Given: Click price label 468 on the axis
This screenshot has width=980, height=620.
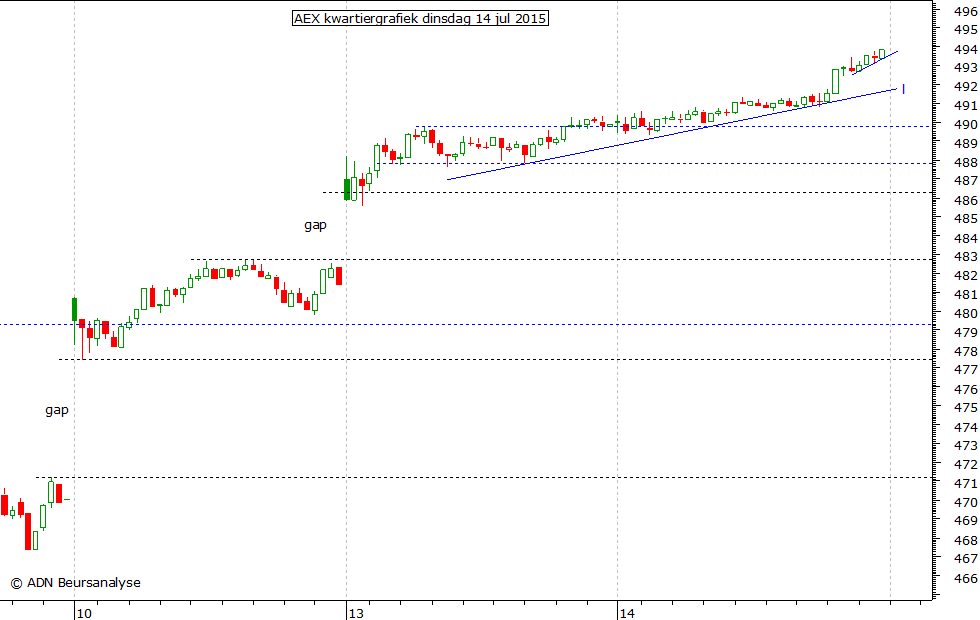Looking at the screenshot, I should click(966, 539).
